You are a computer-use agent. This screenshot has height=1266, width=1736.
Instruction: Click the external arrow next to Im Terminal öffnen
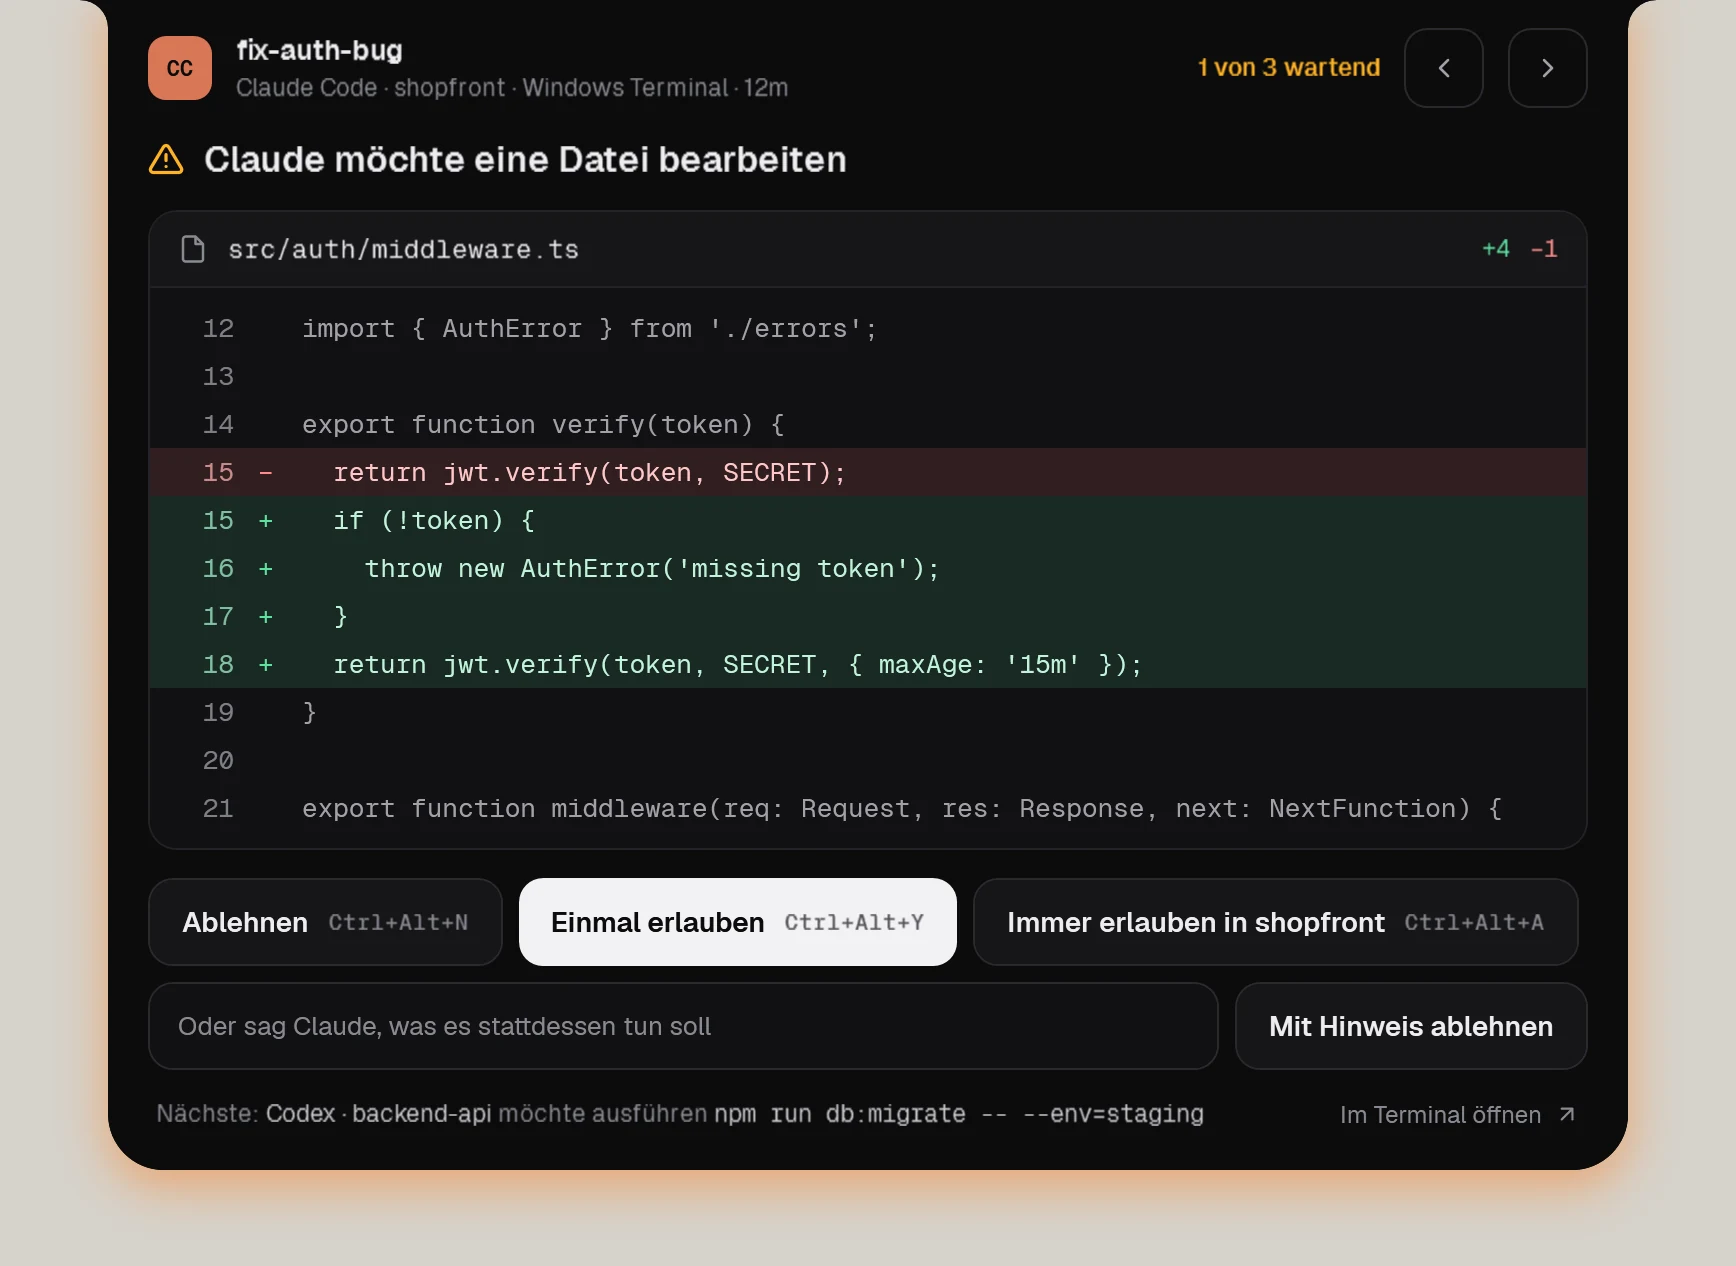point(1567,1114)
